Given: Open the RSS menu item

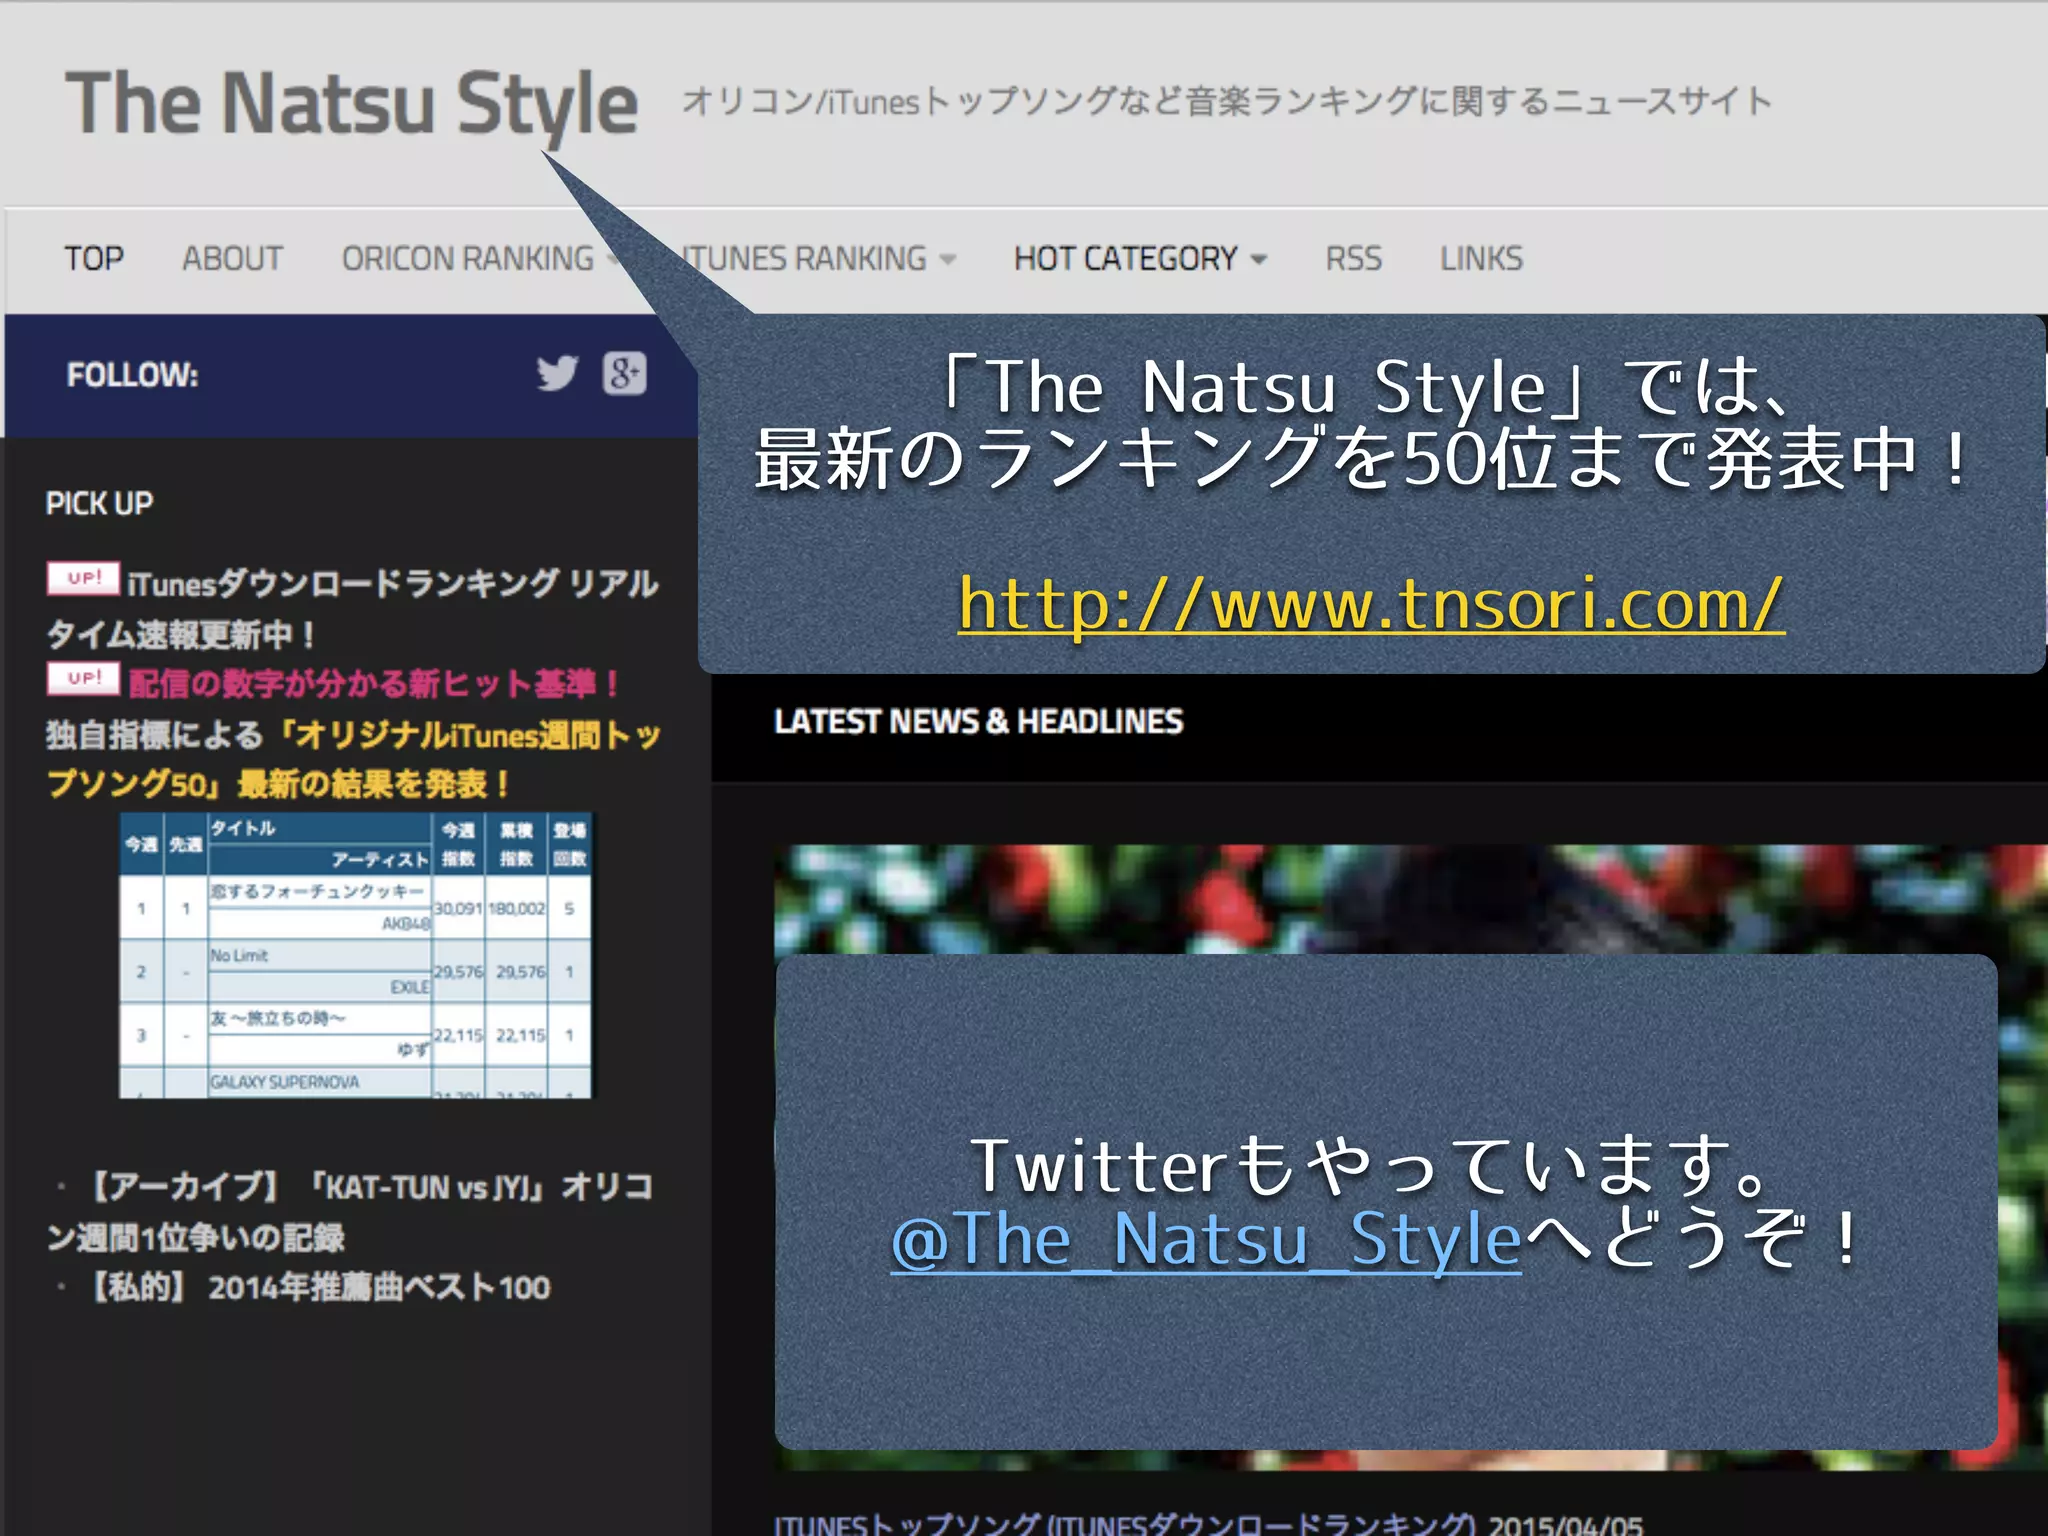Looking at the screenshot, I should (x=1354, y=259).
